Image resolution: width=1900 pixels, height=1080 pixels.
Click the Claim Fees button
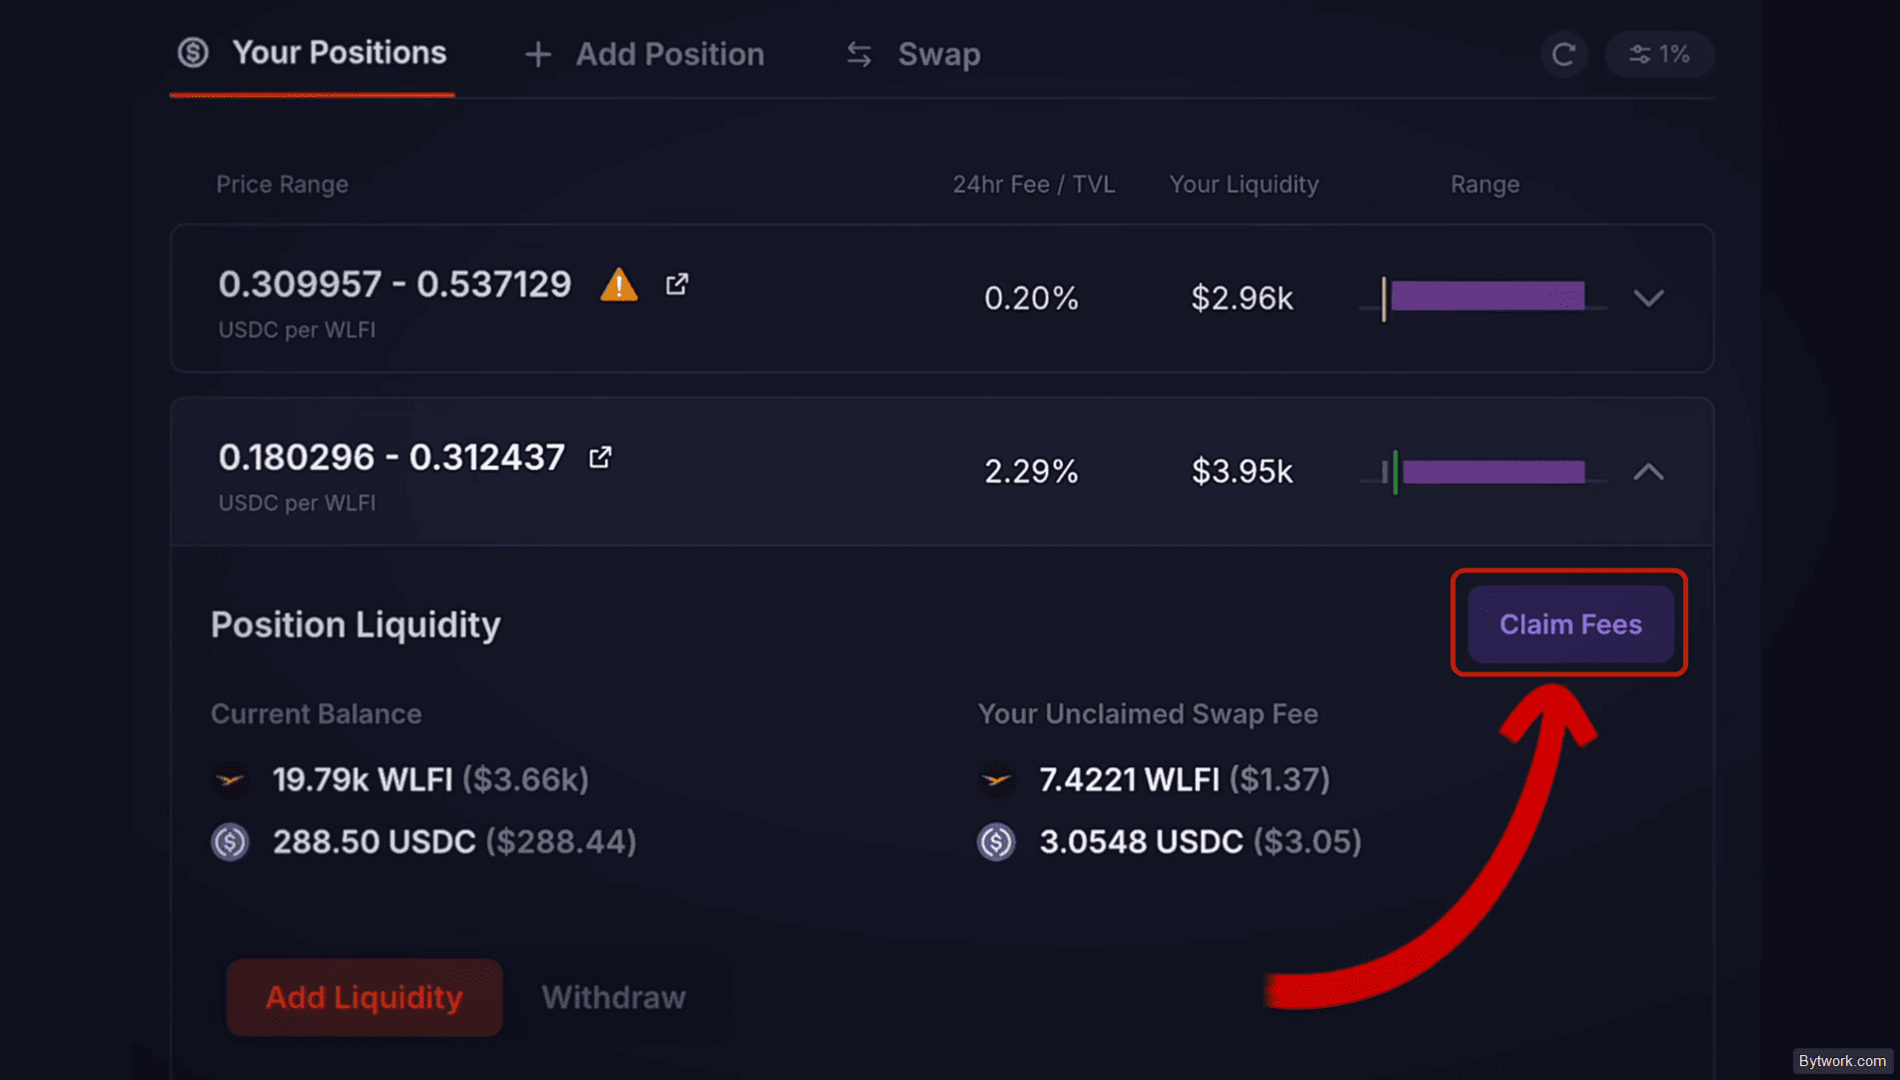(1570, 624)
